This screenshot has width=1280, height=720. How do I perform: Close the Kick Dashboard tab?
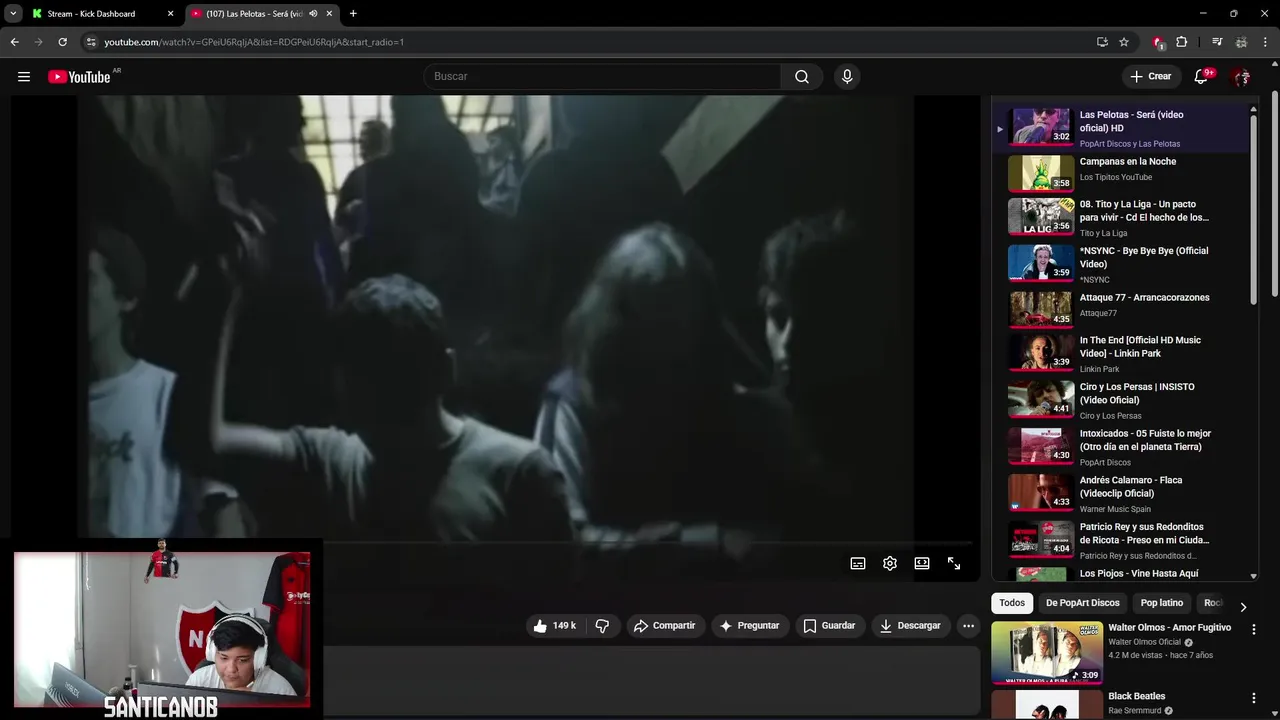[x=170, y=14]
